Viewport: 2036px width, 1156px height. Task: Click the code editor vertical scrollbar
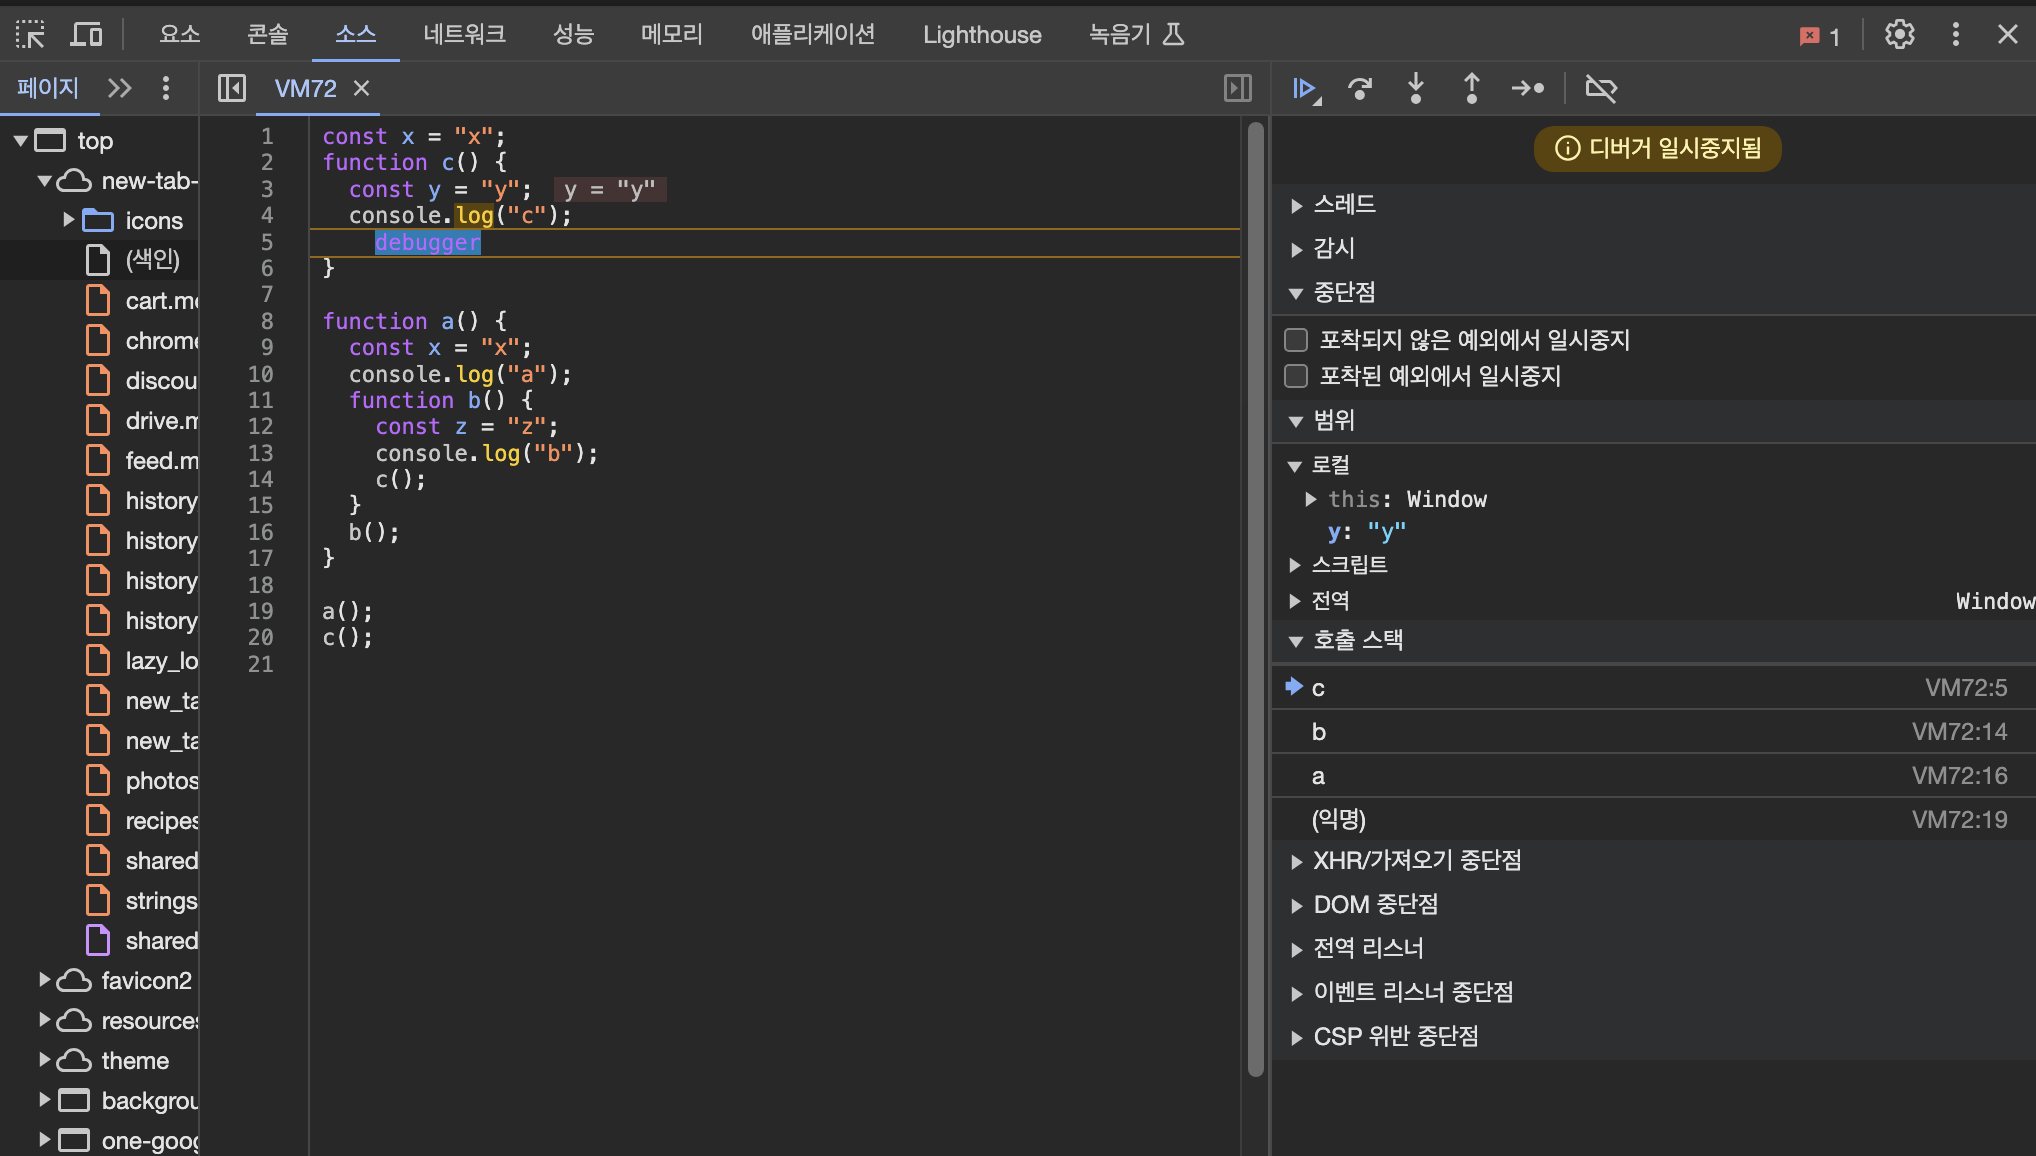[x=1256, y=600]
